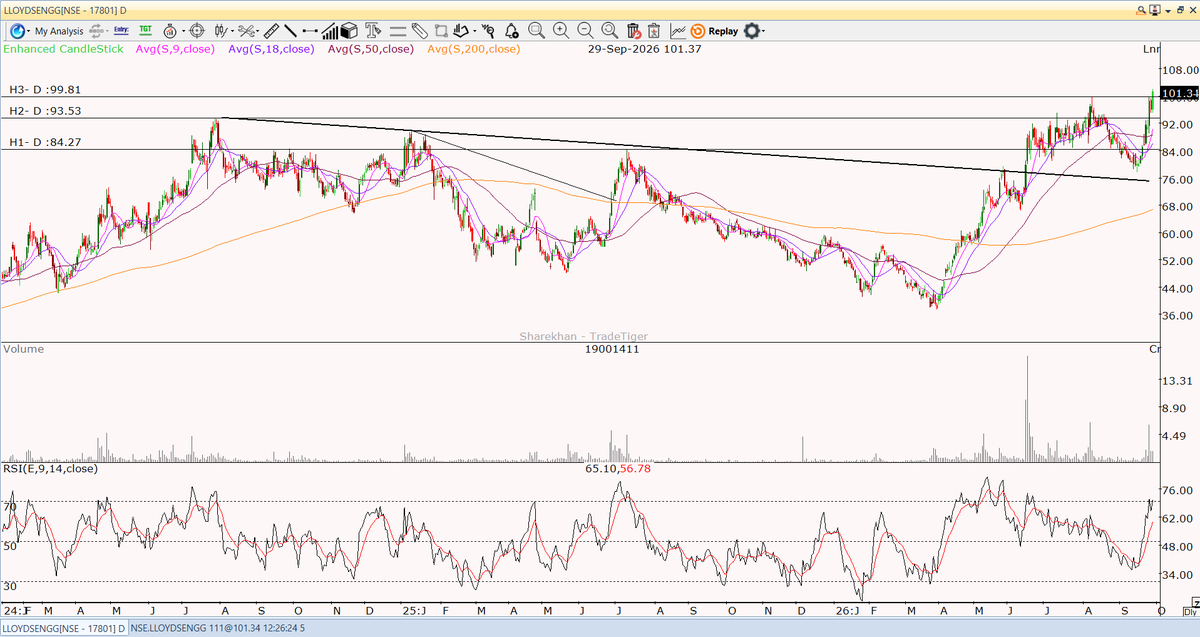Click the Replay button
Viewport: 1200px width, 637px height.
[x=715, y=31]
